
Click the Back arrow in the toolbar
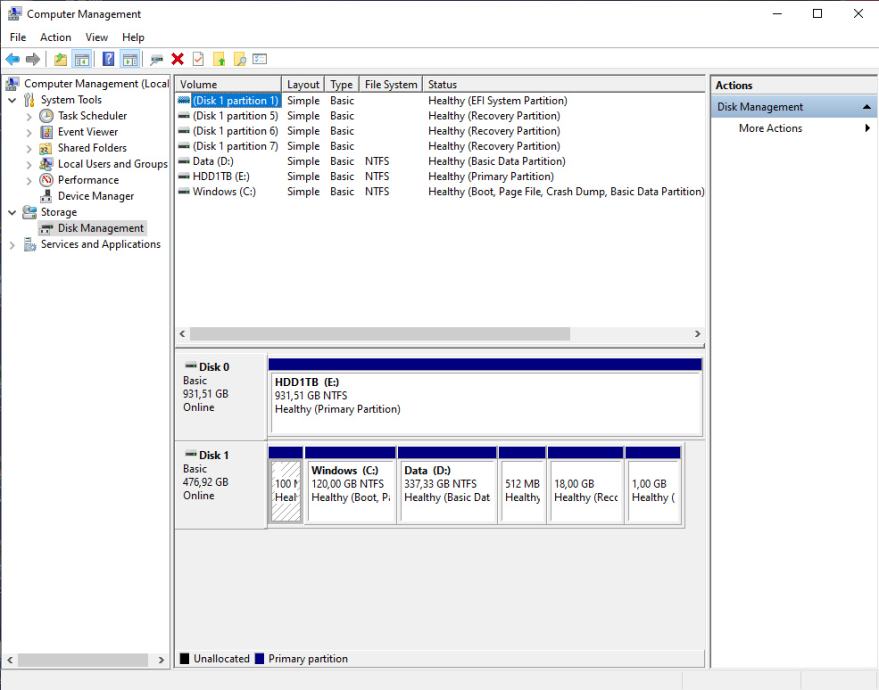[12, 60]
